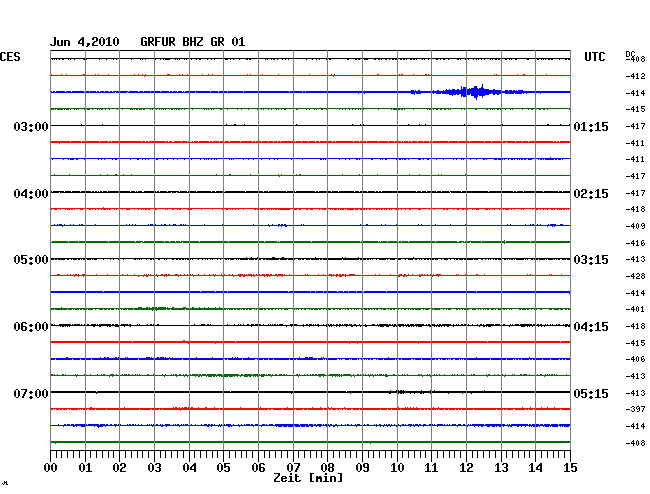Click the DC offset value "-401"
This screenshot has width=650, height=494.
point(635,309)
